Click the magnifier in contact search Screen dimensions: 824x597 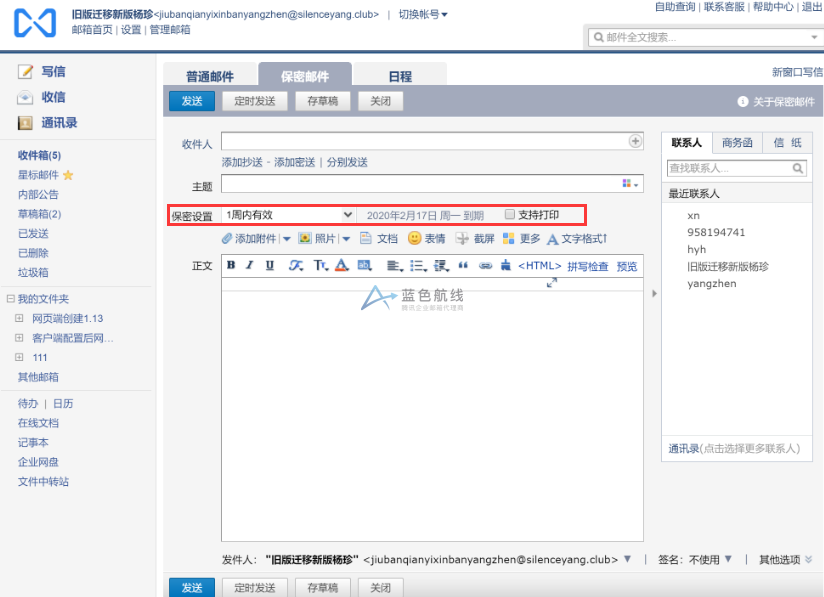click(x=798, y=168)
